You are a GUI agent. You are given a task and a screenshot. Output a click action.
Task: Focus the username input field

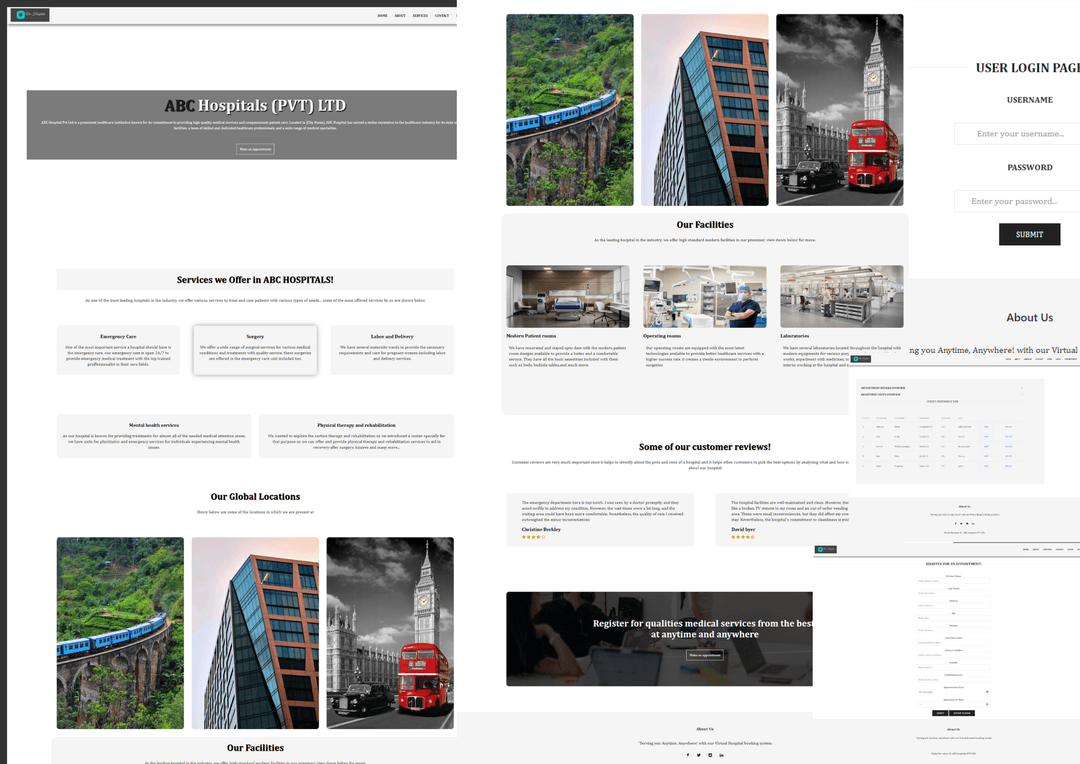point(1019,134)
